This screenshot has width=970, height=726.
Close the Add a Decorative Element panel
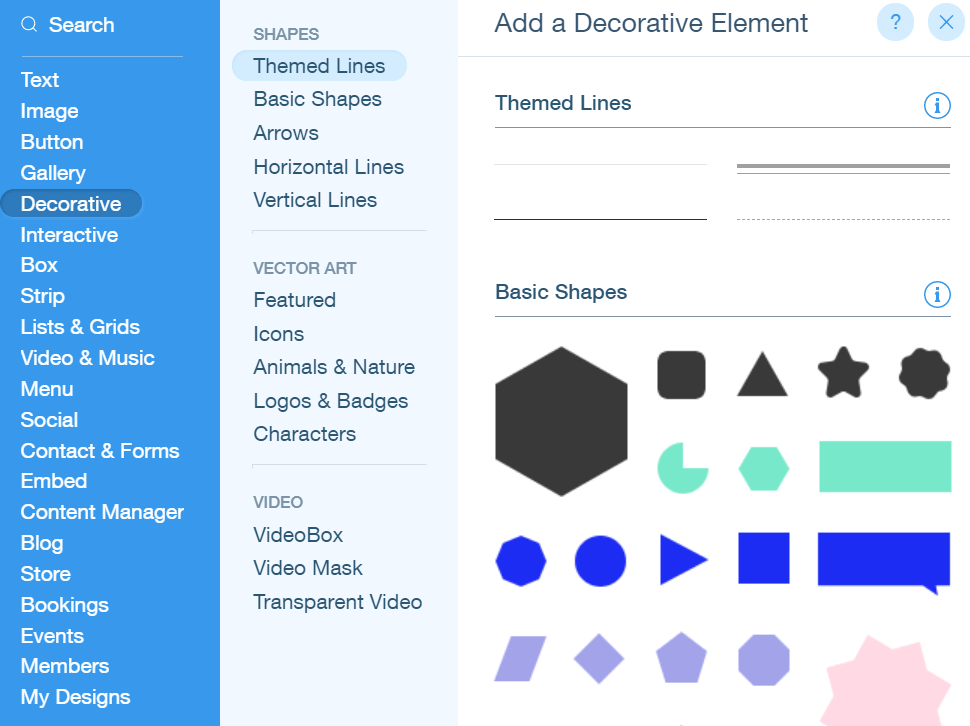click(946, 23)
